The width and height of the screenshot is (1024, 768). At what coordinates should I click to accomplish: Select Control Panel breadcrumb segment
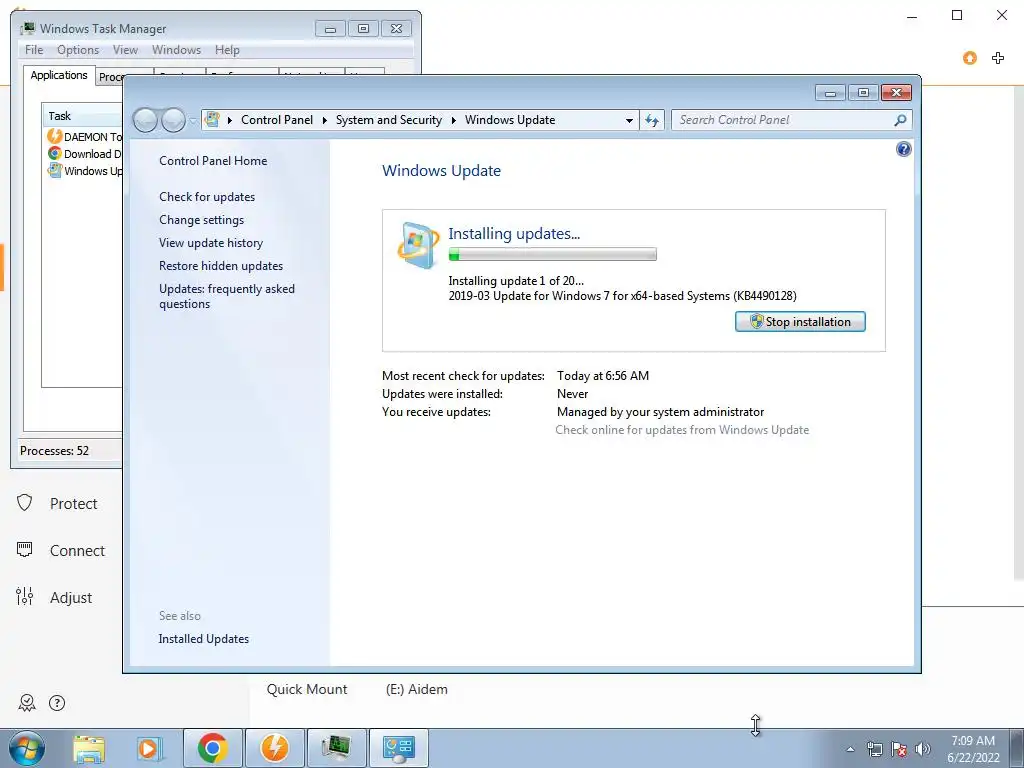tap(277, 120)
